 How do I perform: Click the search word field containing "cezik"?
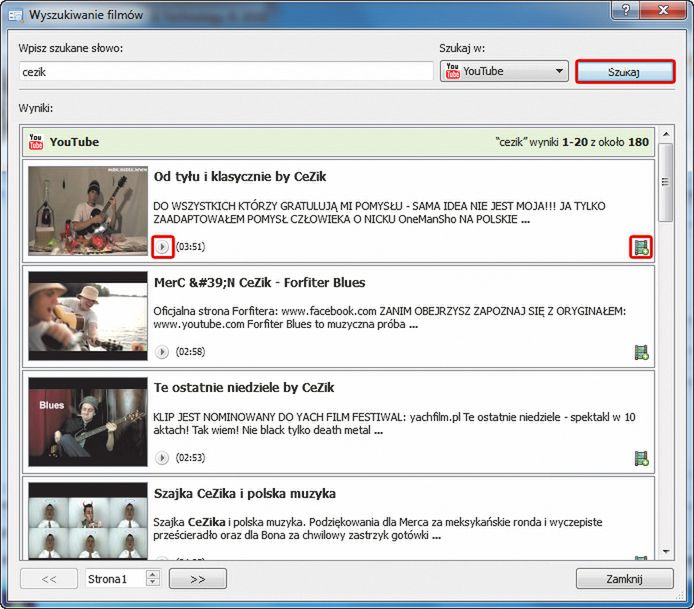coord(226,72)
